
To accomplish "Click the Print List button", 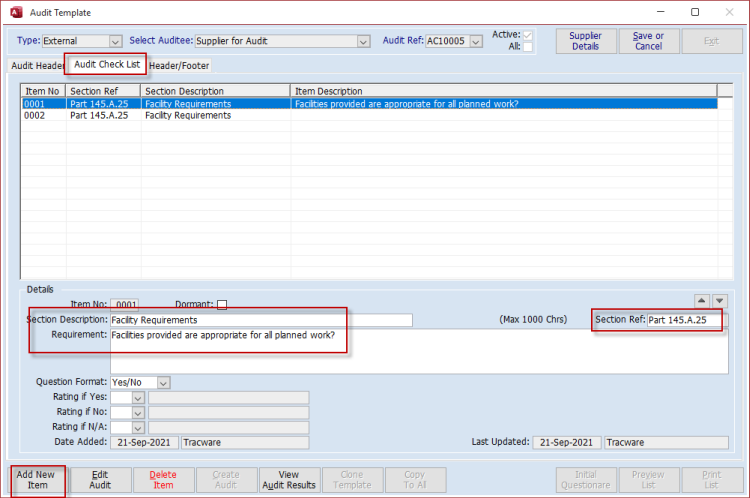I will point(712,480).
